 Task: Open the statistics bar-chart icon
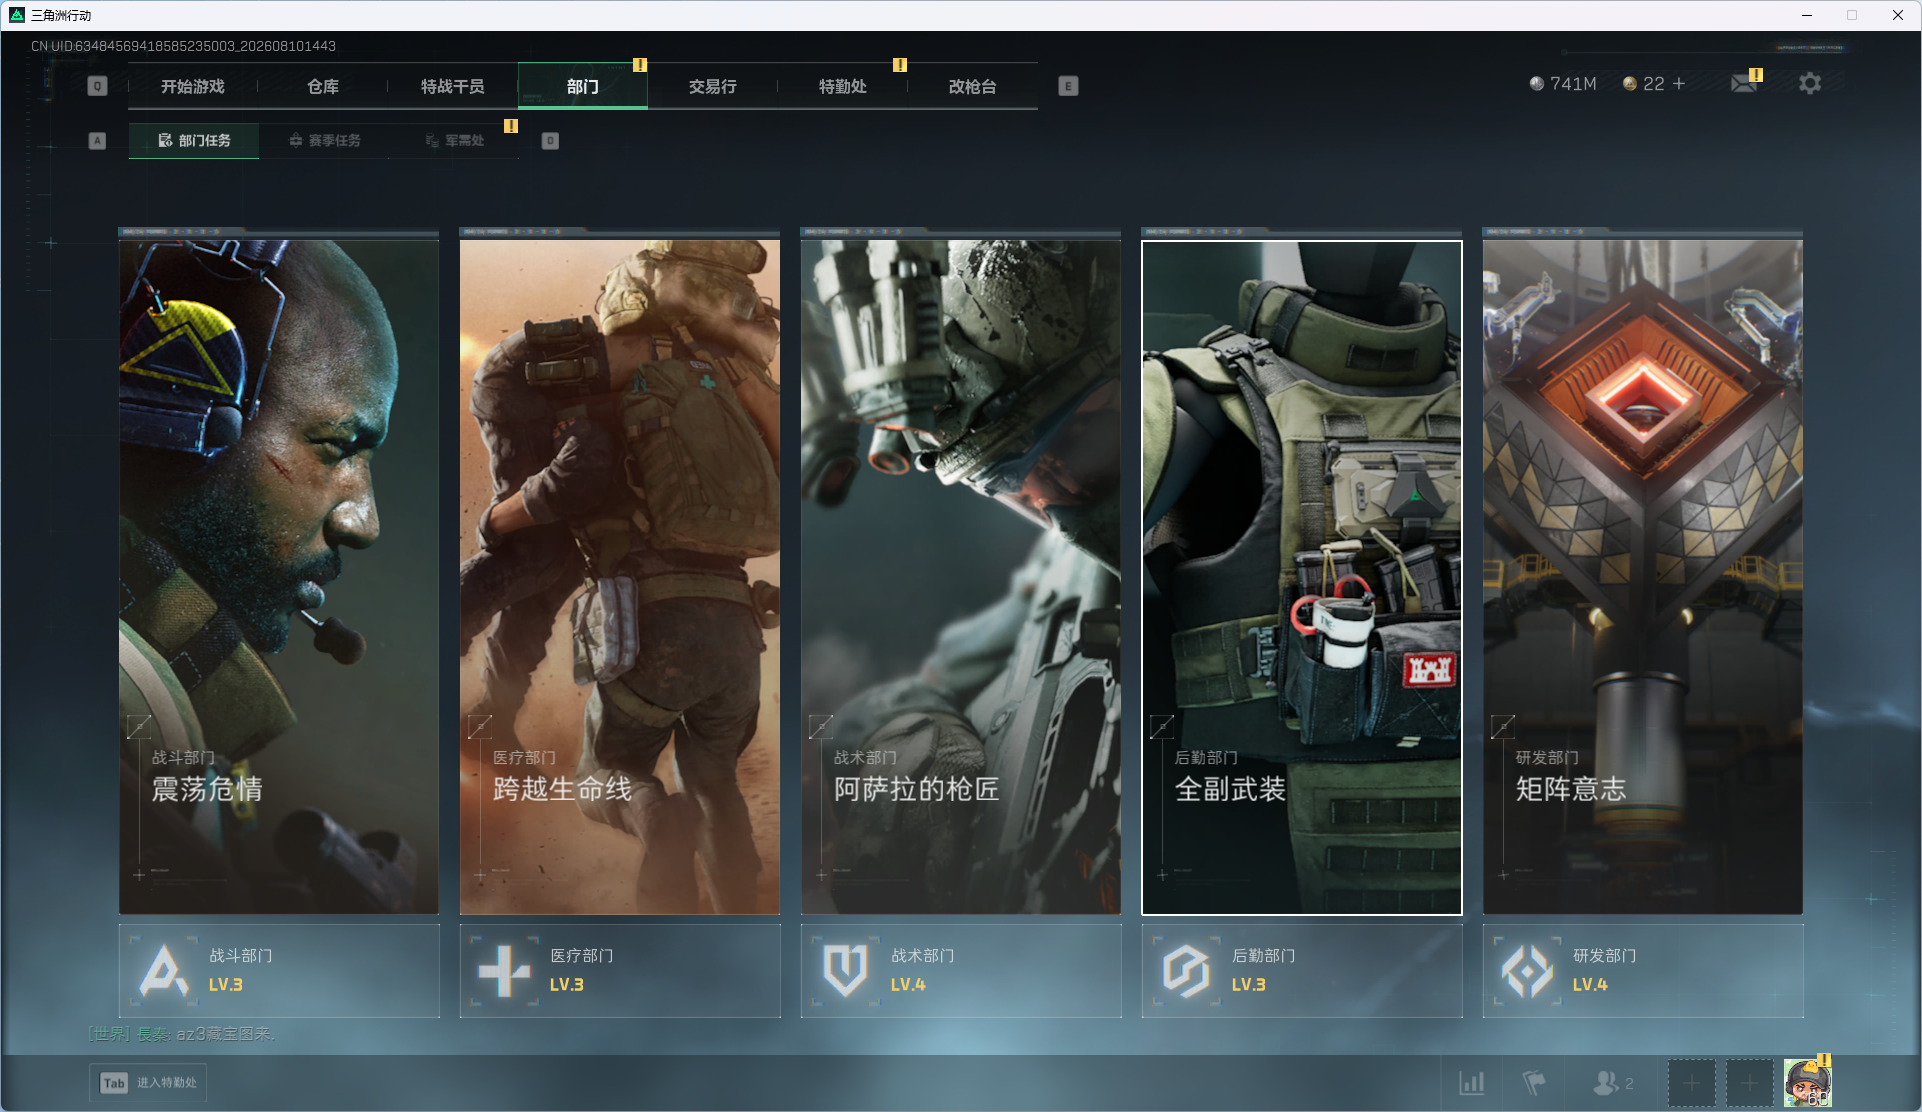[x=1471, y=1083]
